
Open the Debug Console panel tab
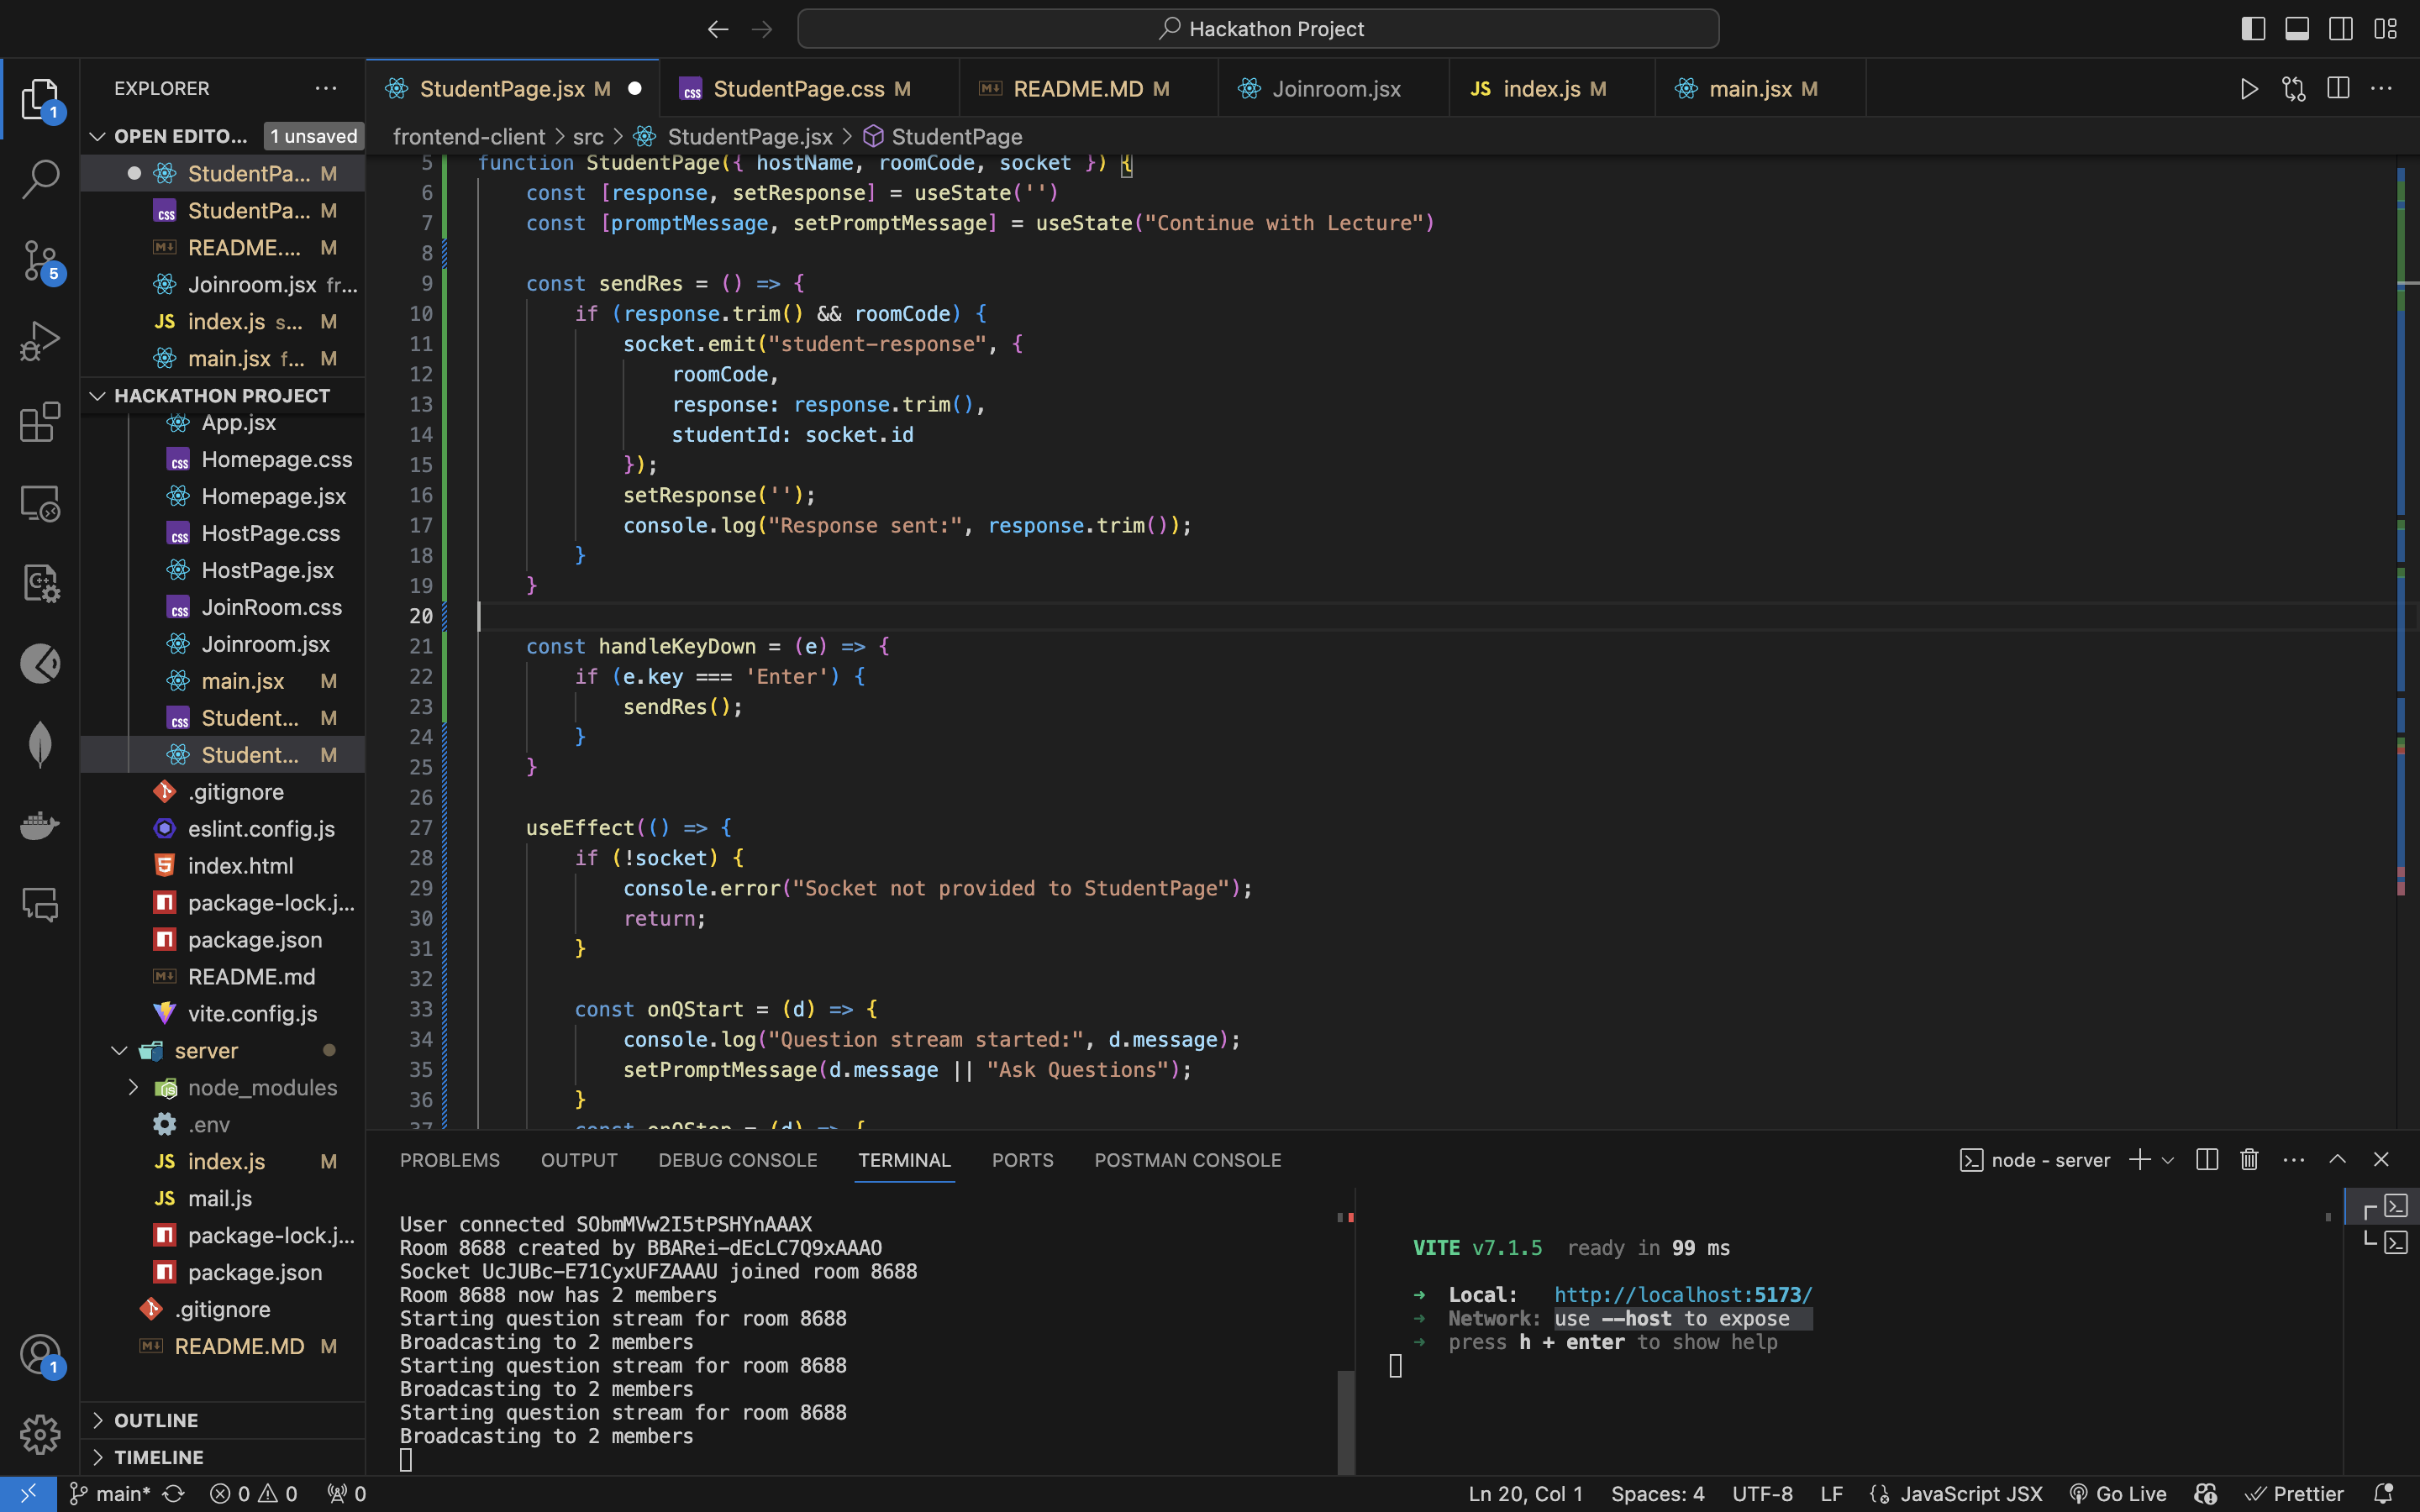click(737, 1160)
